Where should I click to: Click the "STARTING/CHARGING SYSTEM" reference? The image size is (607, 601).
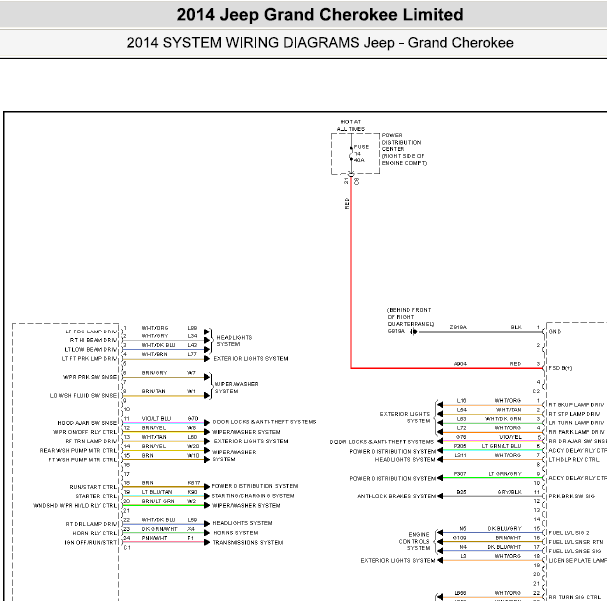pyautogui.click(x=253, y=496)
